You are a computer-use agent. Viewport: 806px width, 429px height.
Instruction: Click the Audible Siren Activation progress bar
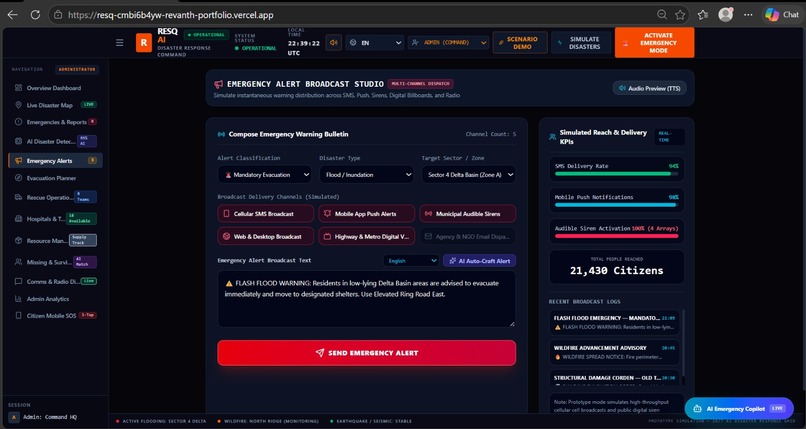click(616, 236)
